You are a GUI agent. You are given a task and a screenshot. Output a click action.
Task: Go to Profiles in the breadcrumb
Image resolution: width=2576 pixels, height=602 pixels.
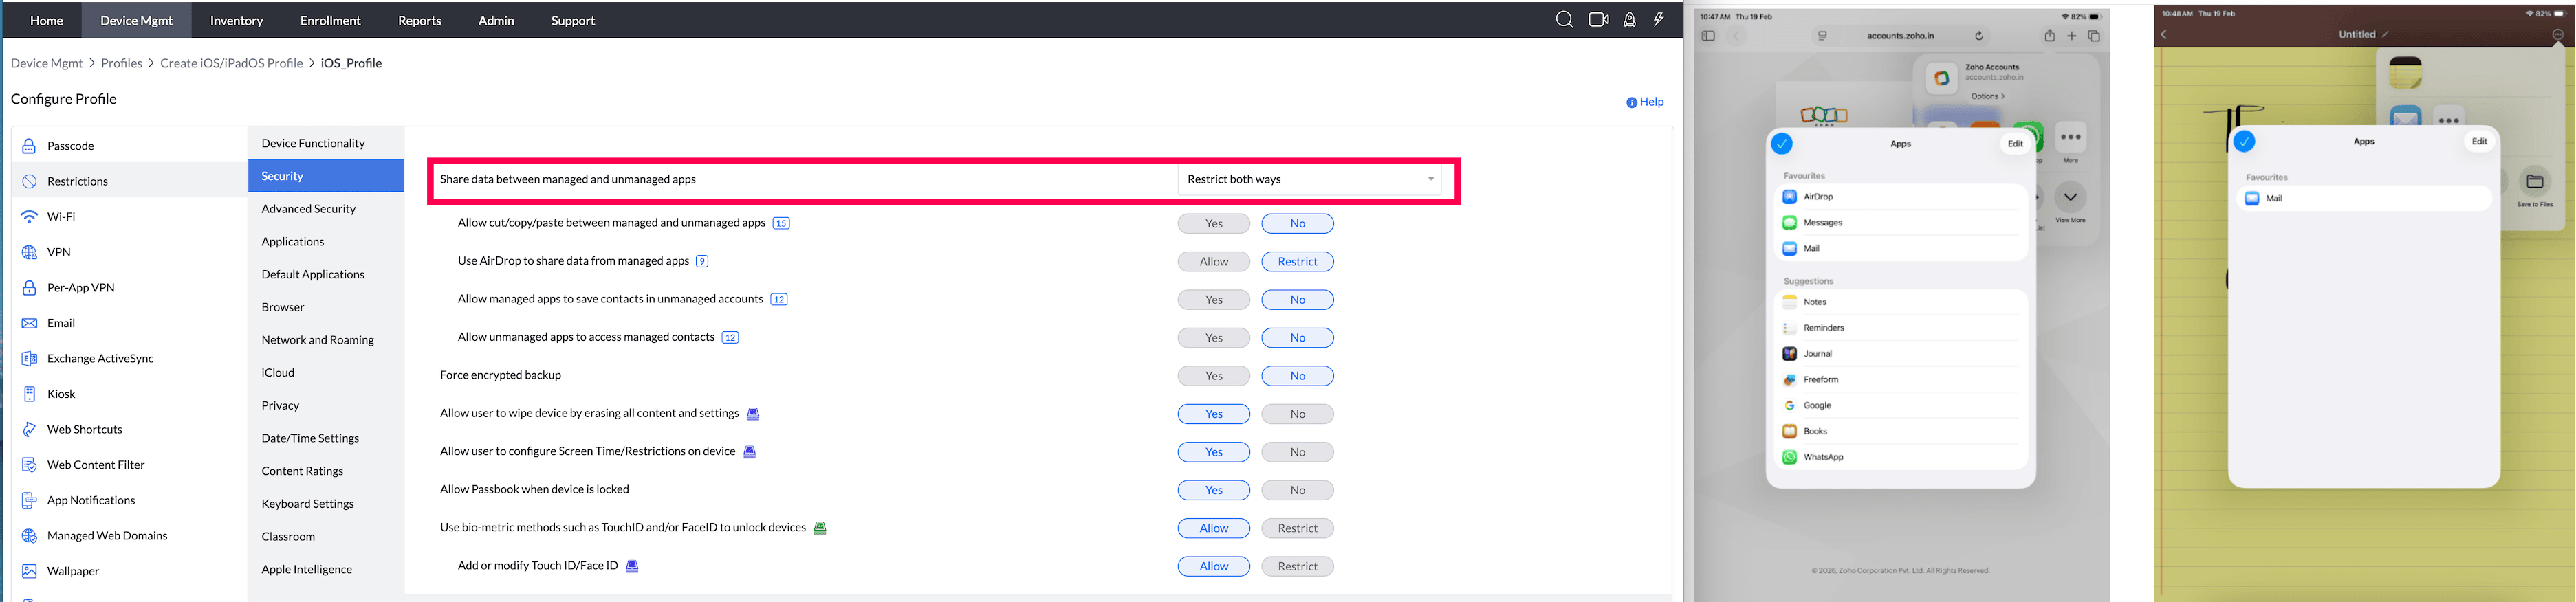122,63
